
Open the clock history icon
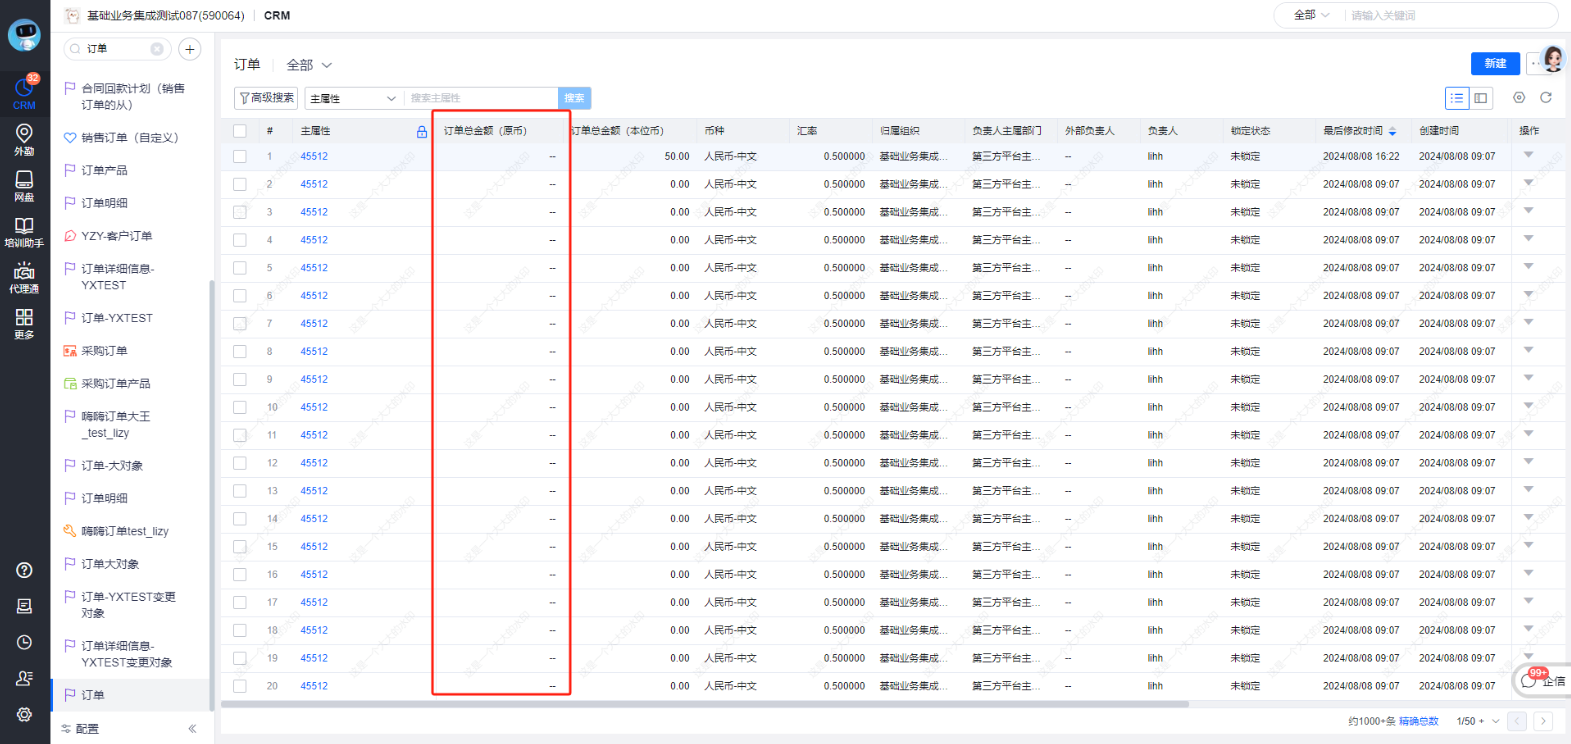[24, 642]
